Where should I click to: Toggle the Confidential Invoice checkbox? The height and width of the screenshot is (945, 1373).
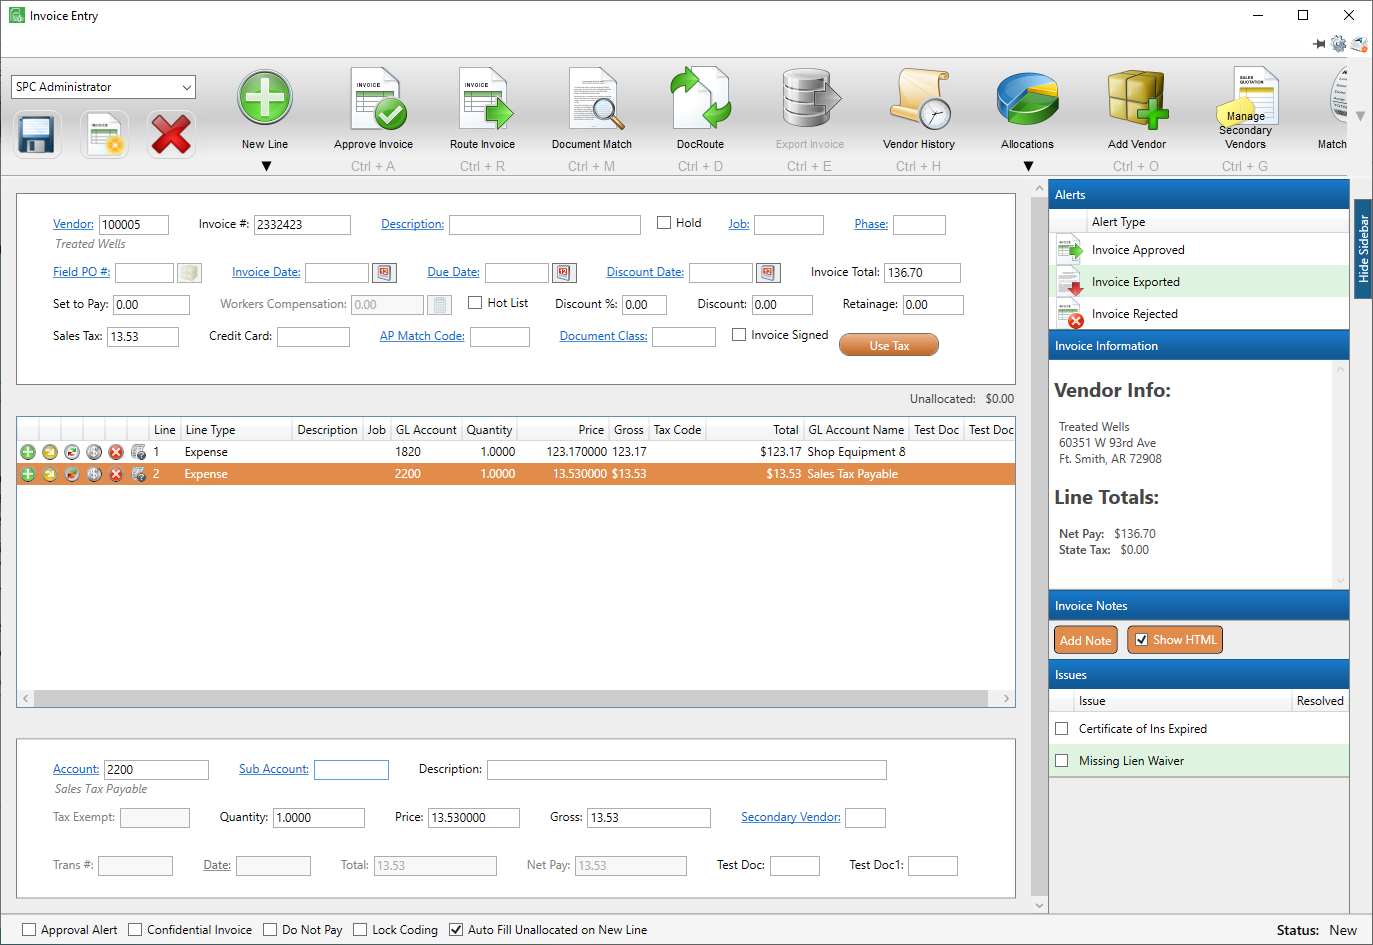(x=135, y=930)
